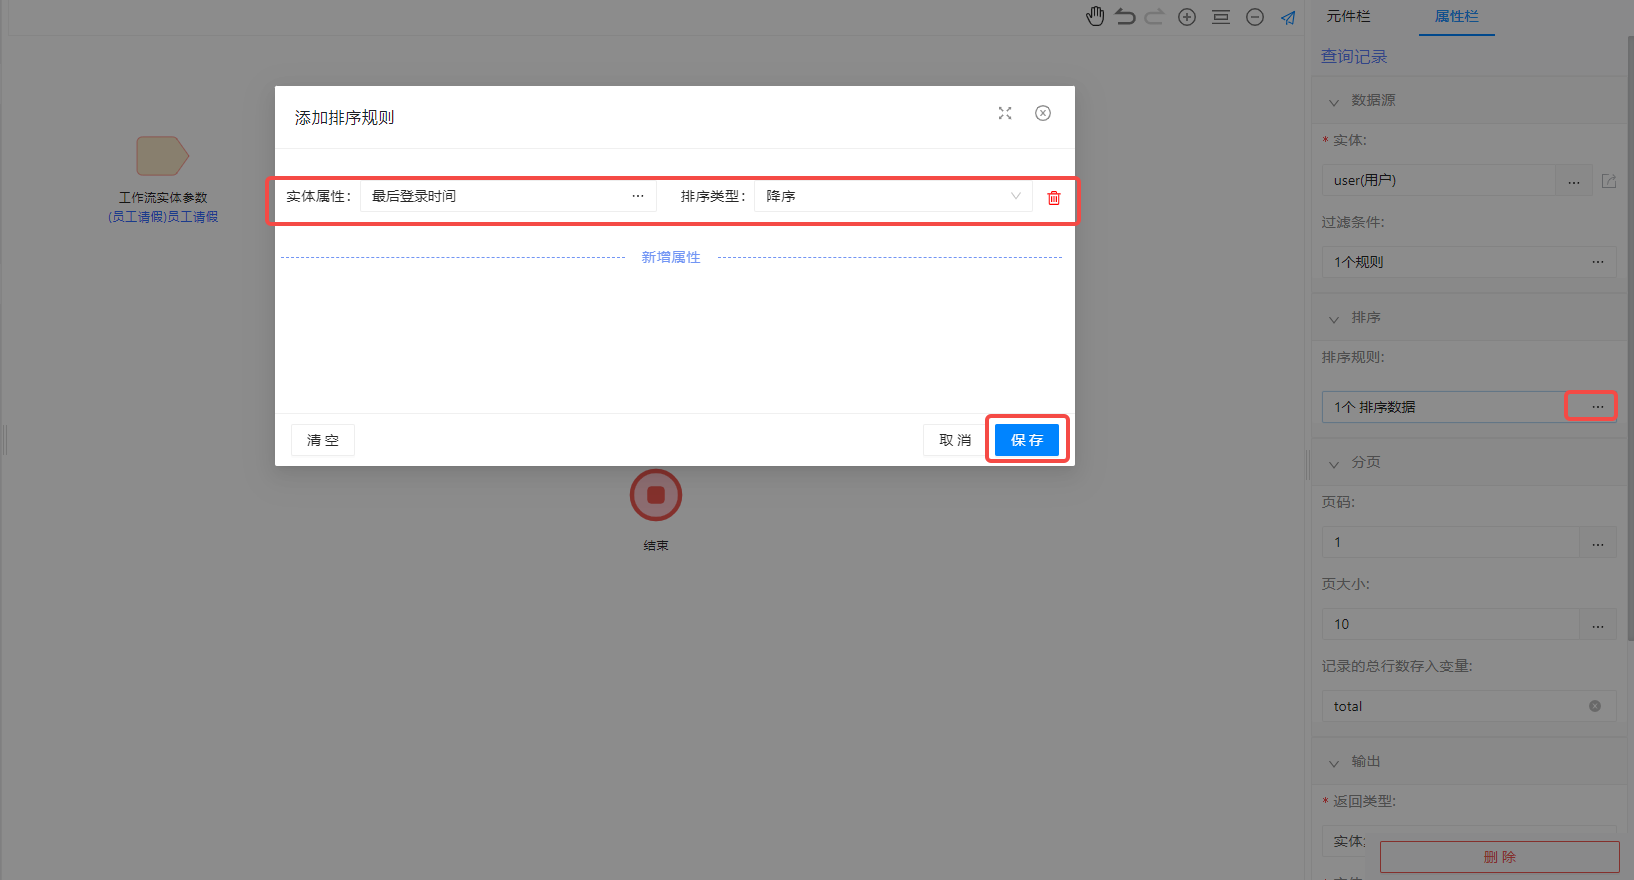Open filter conditions ellipsis for 1个规则
Viewport: 1634px width, 880px height.
(1598, 262)
